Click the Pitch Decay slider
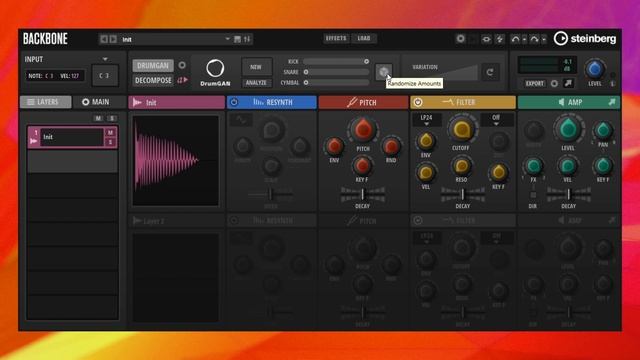The image size is (640, 360). click(x=363, y=194)
